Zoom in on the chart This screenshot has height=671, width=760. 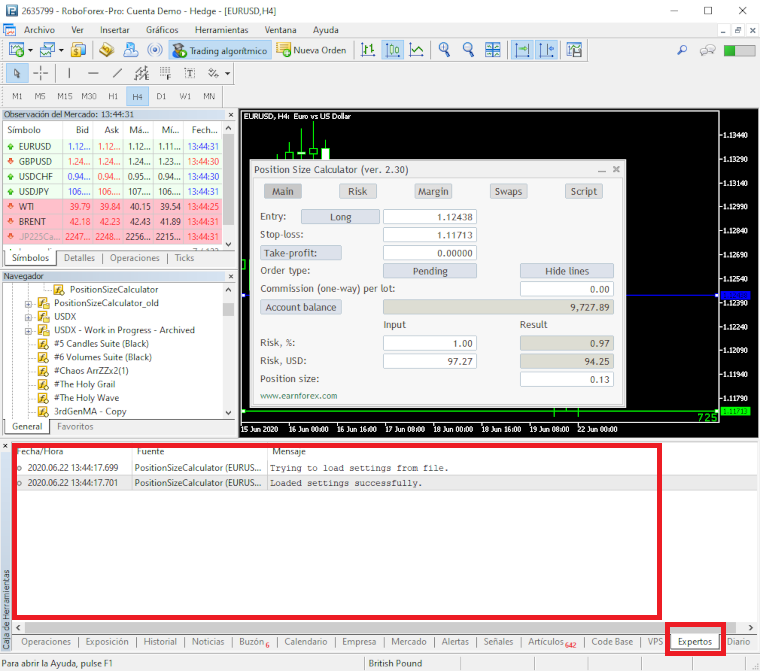pos(444,50)
